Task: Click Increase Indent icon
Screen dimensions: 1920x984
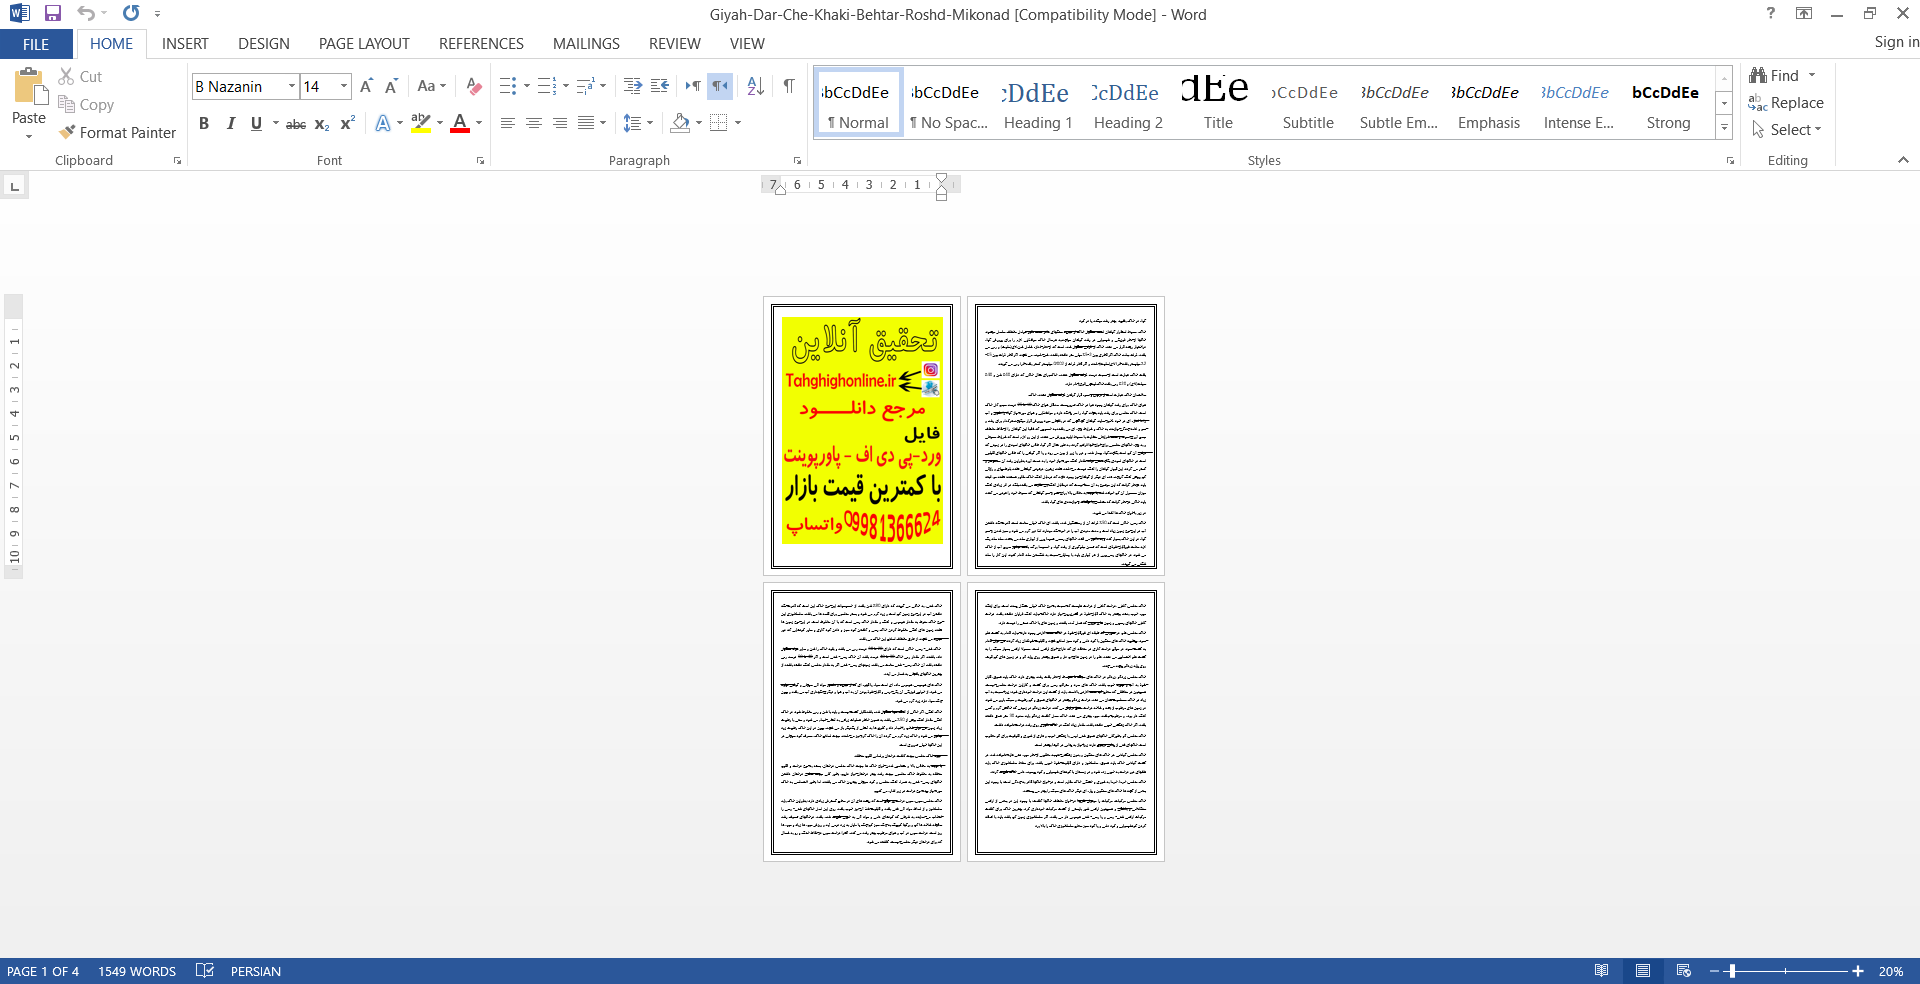Action: 632,86
